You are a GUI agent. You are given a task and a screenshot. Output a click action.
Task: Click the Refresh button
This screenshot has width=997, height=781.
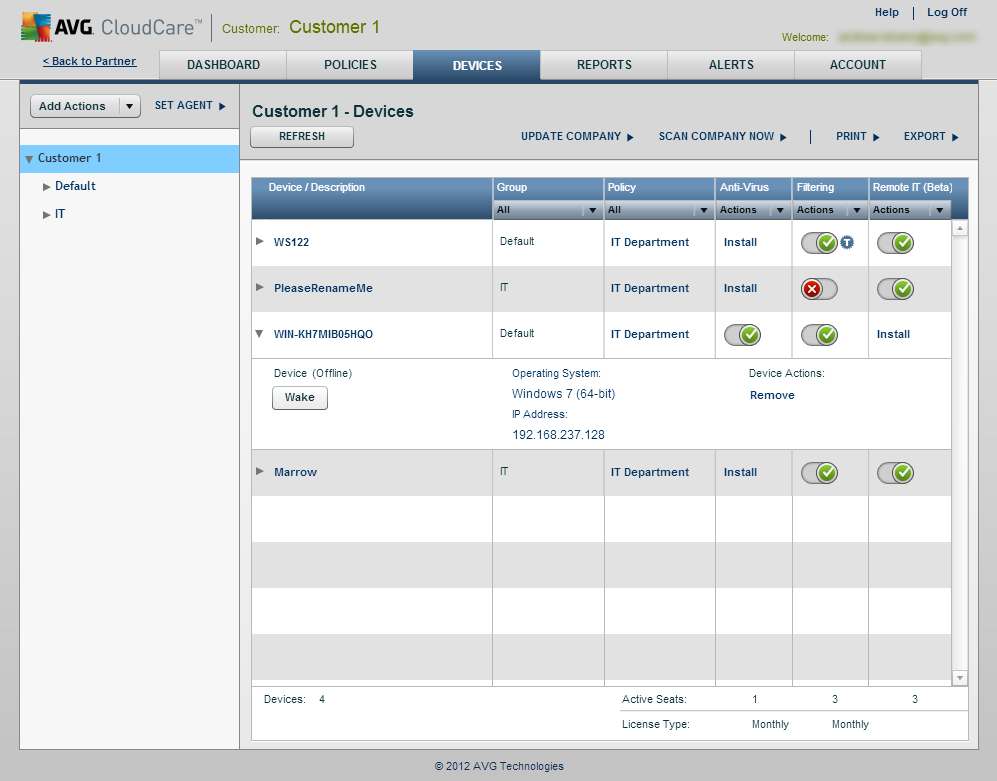[x=302, y=137]
